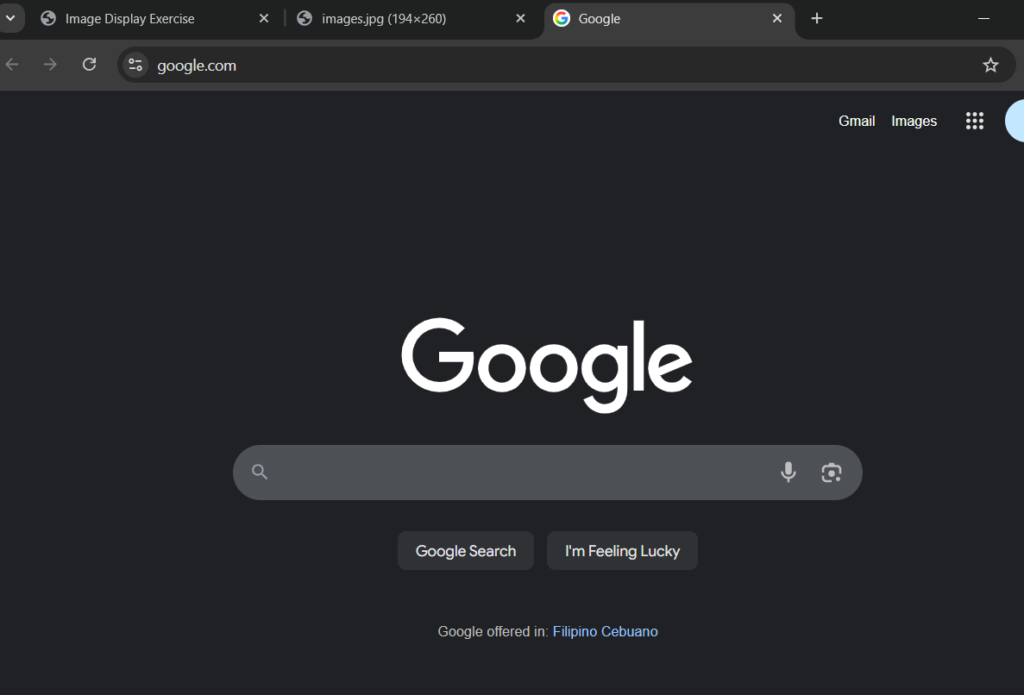Open a new tab with plus icon
The image size is (1024, 695).
coord(817,18)
